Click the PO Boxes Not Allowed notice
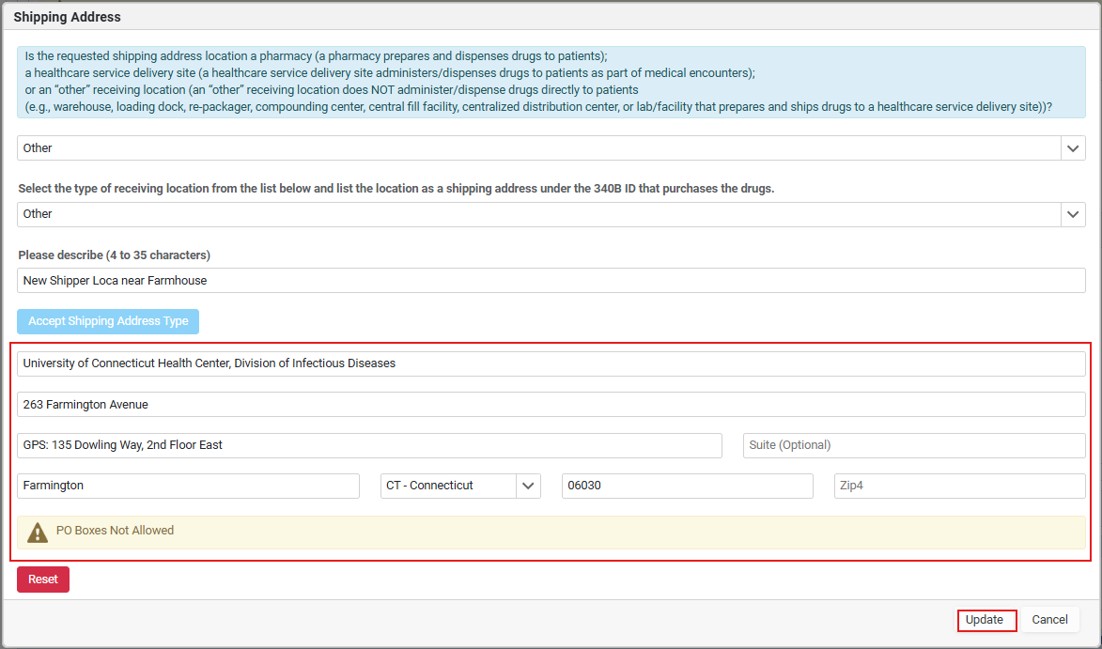The height and width of the screenshot is (649, 1102). [551, 532]
